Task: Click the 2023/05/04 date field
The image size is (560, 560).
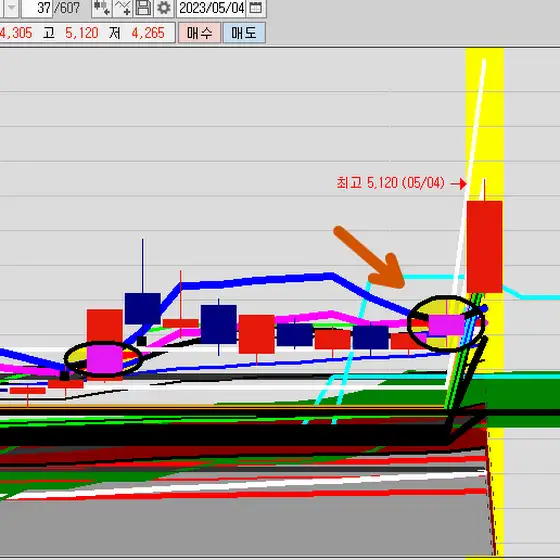Action: click(x=211, y=8)
